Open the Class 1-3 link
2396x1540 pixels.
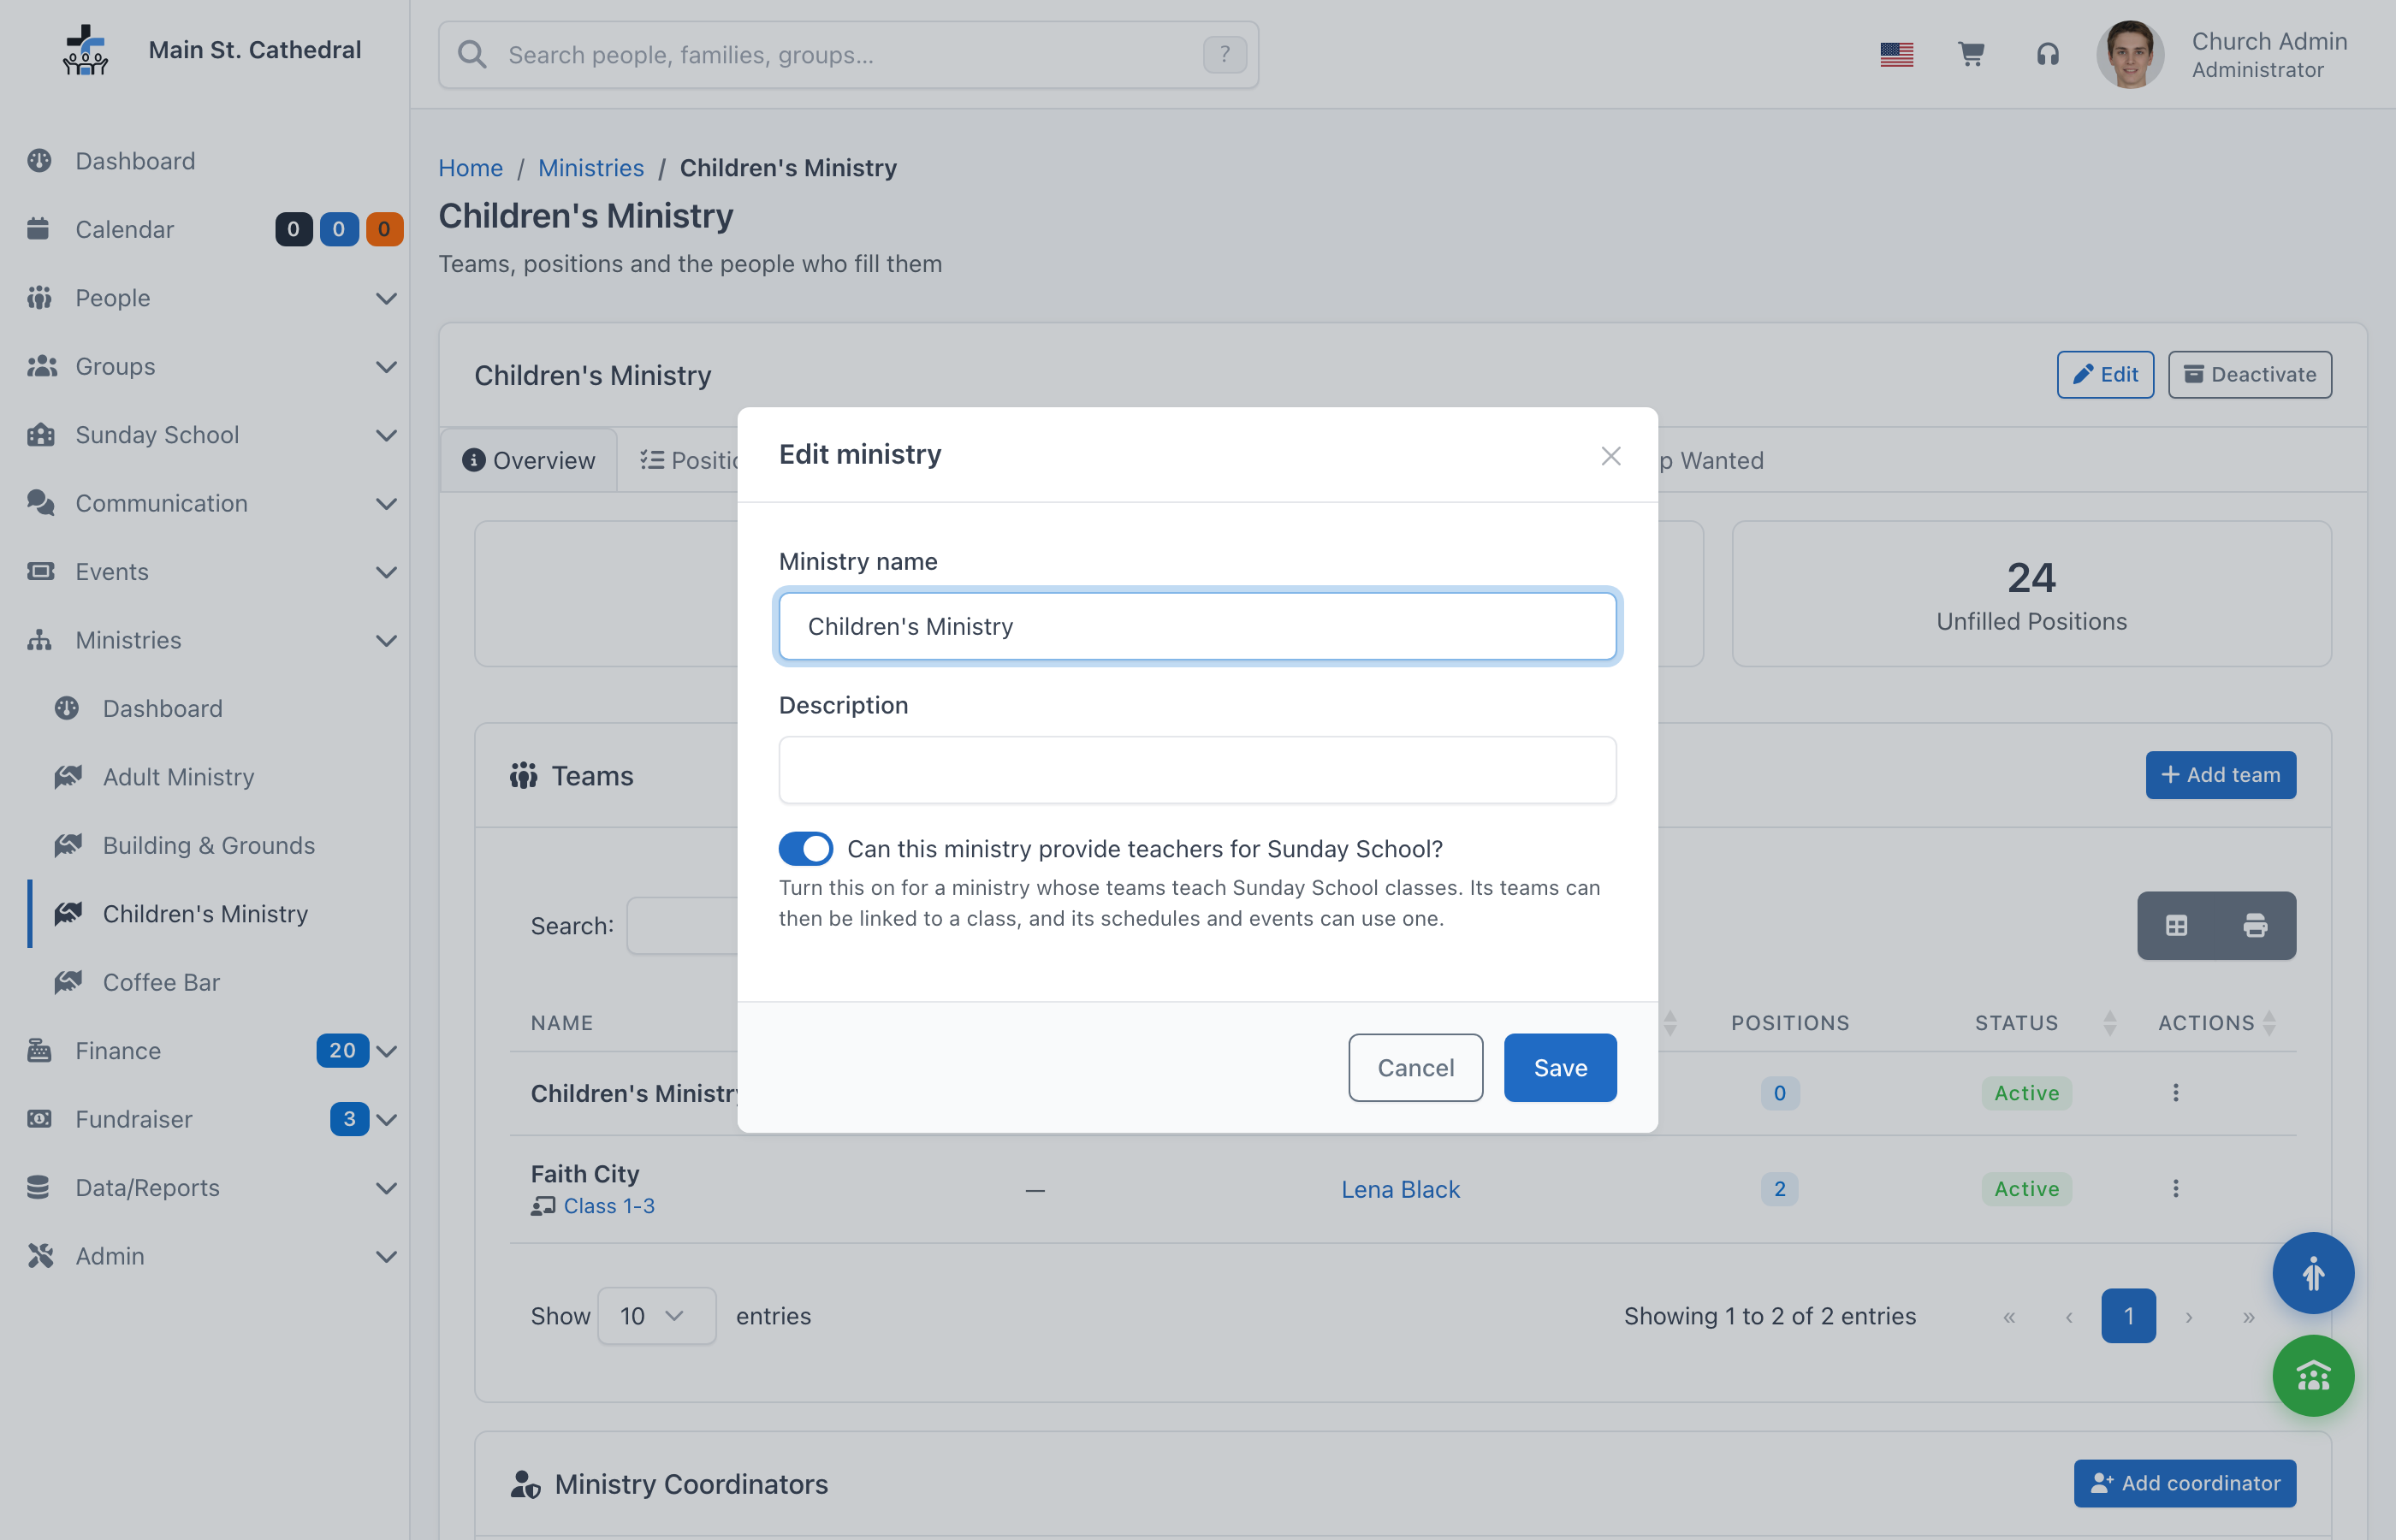pyautogui.click(x=608, y=1206)
